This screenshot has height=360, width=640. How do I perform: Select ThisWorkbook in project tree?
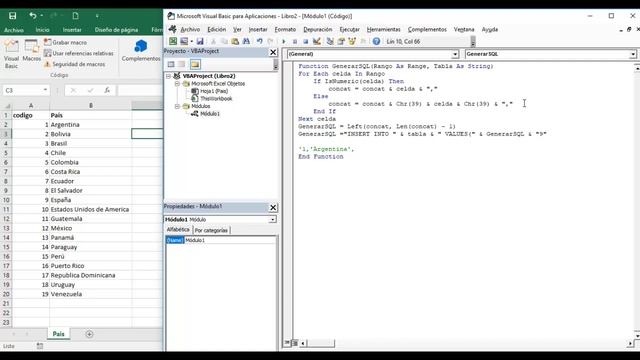tap(216, 99)
